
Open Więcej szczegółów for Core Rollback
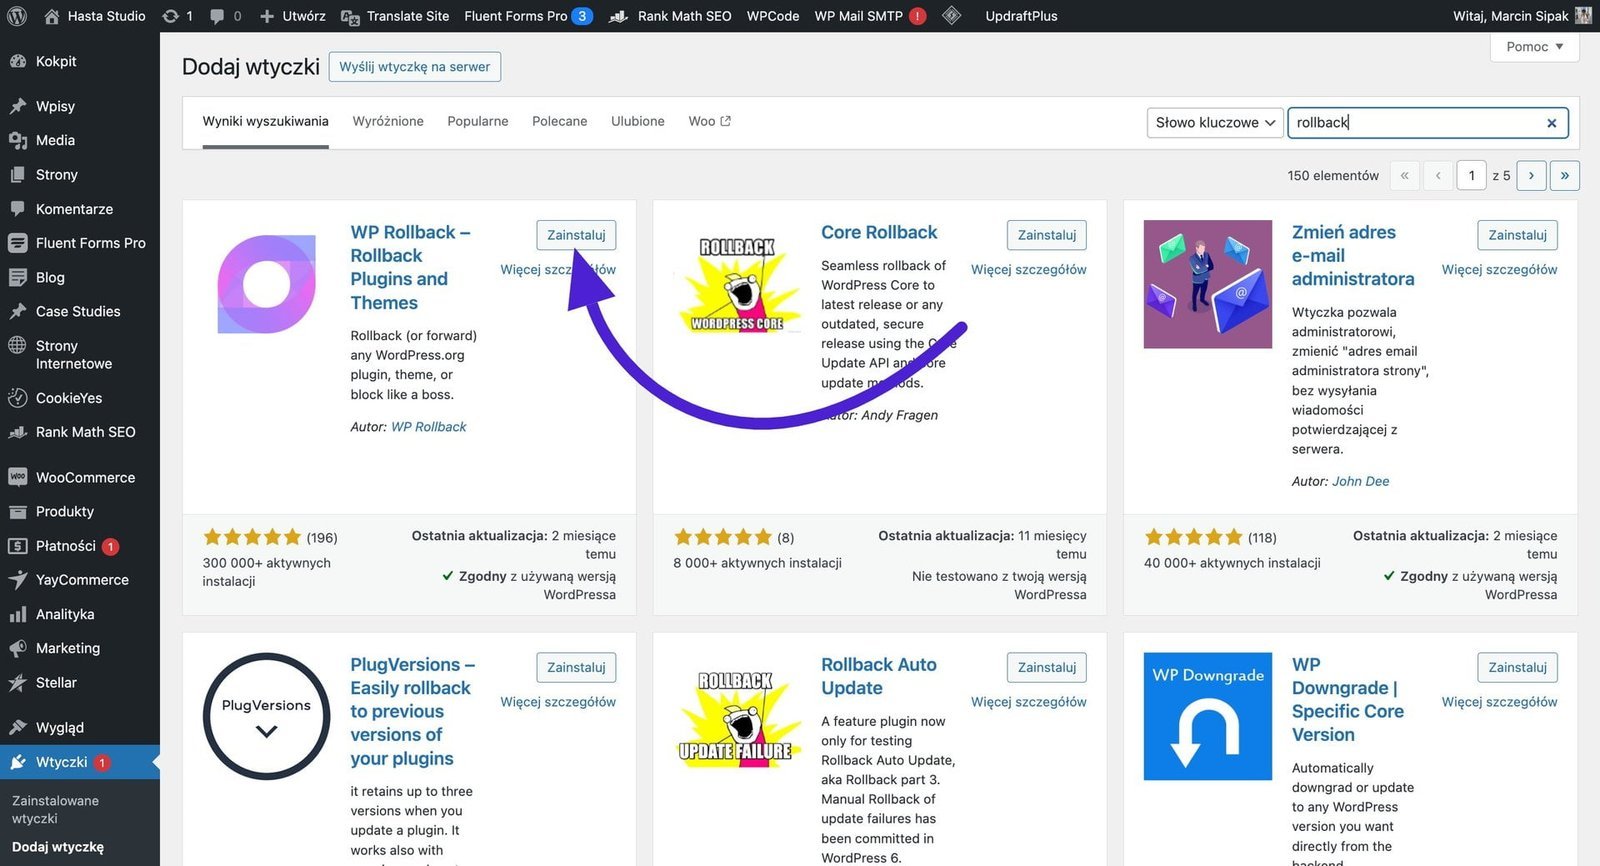[1028, 270]
